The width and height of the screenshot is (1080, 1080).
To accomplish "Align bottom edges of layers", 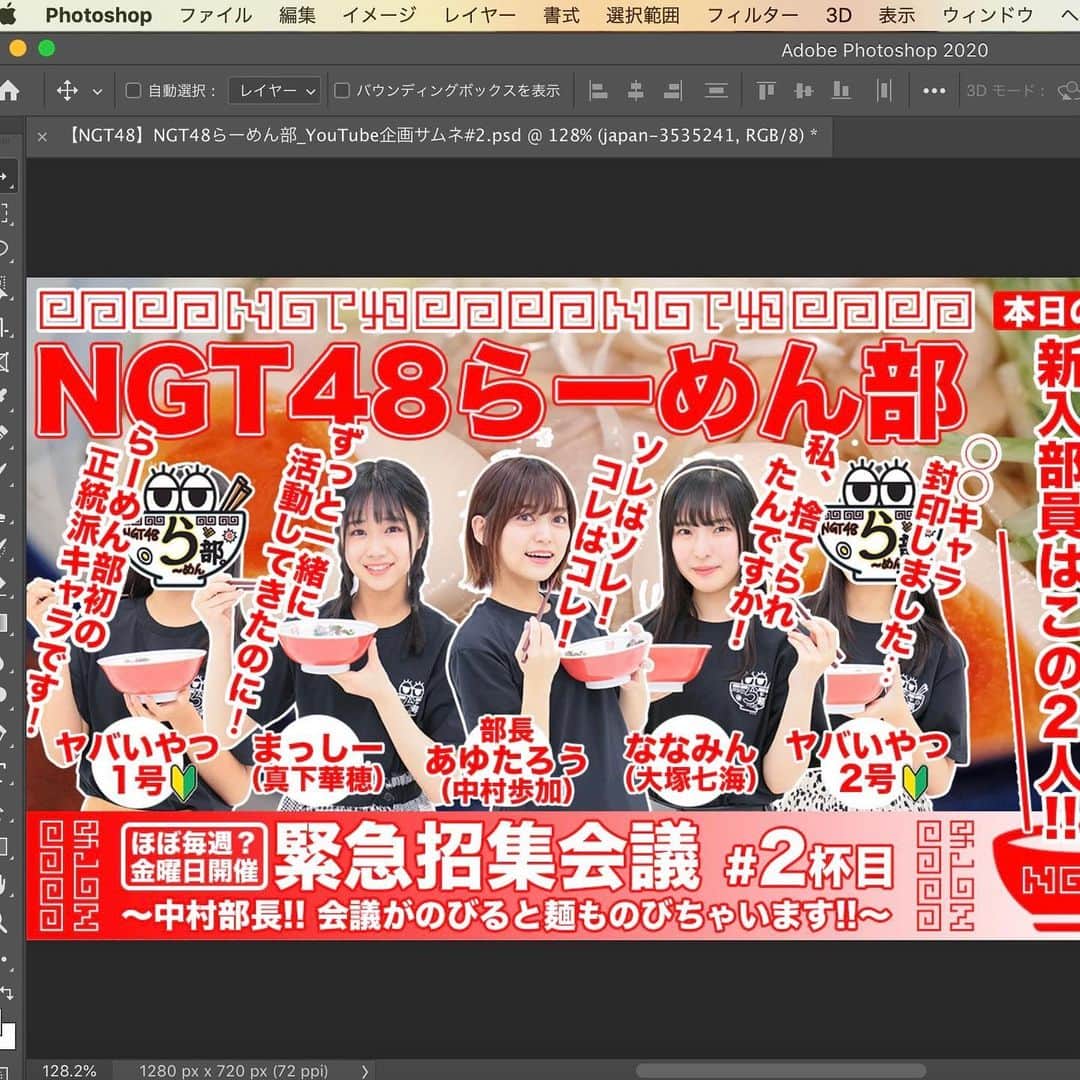I will tap(841, 90).
